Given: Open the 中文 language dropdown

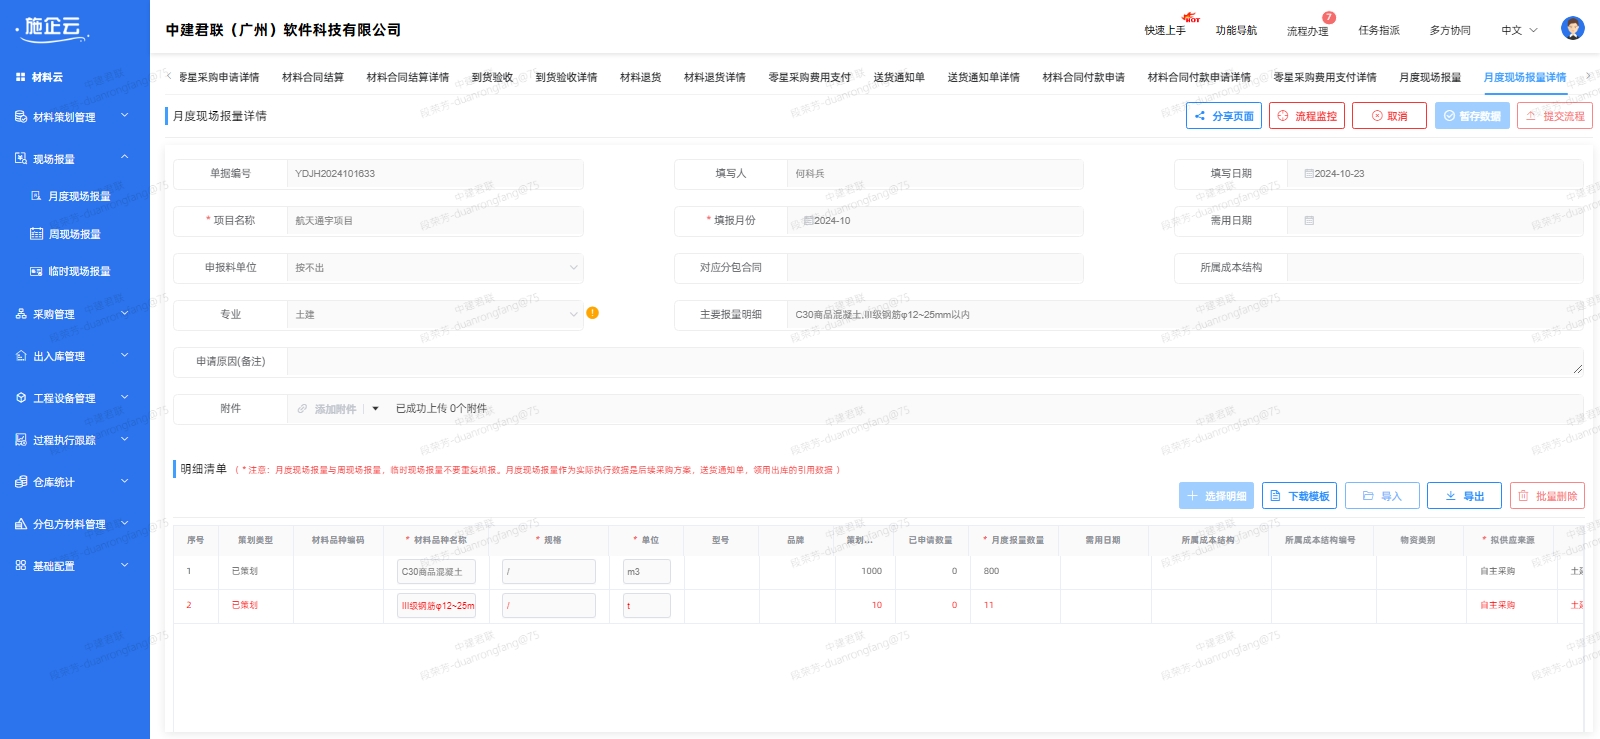Looking at the screenshot, I should (x=1519, y=31).
